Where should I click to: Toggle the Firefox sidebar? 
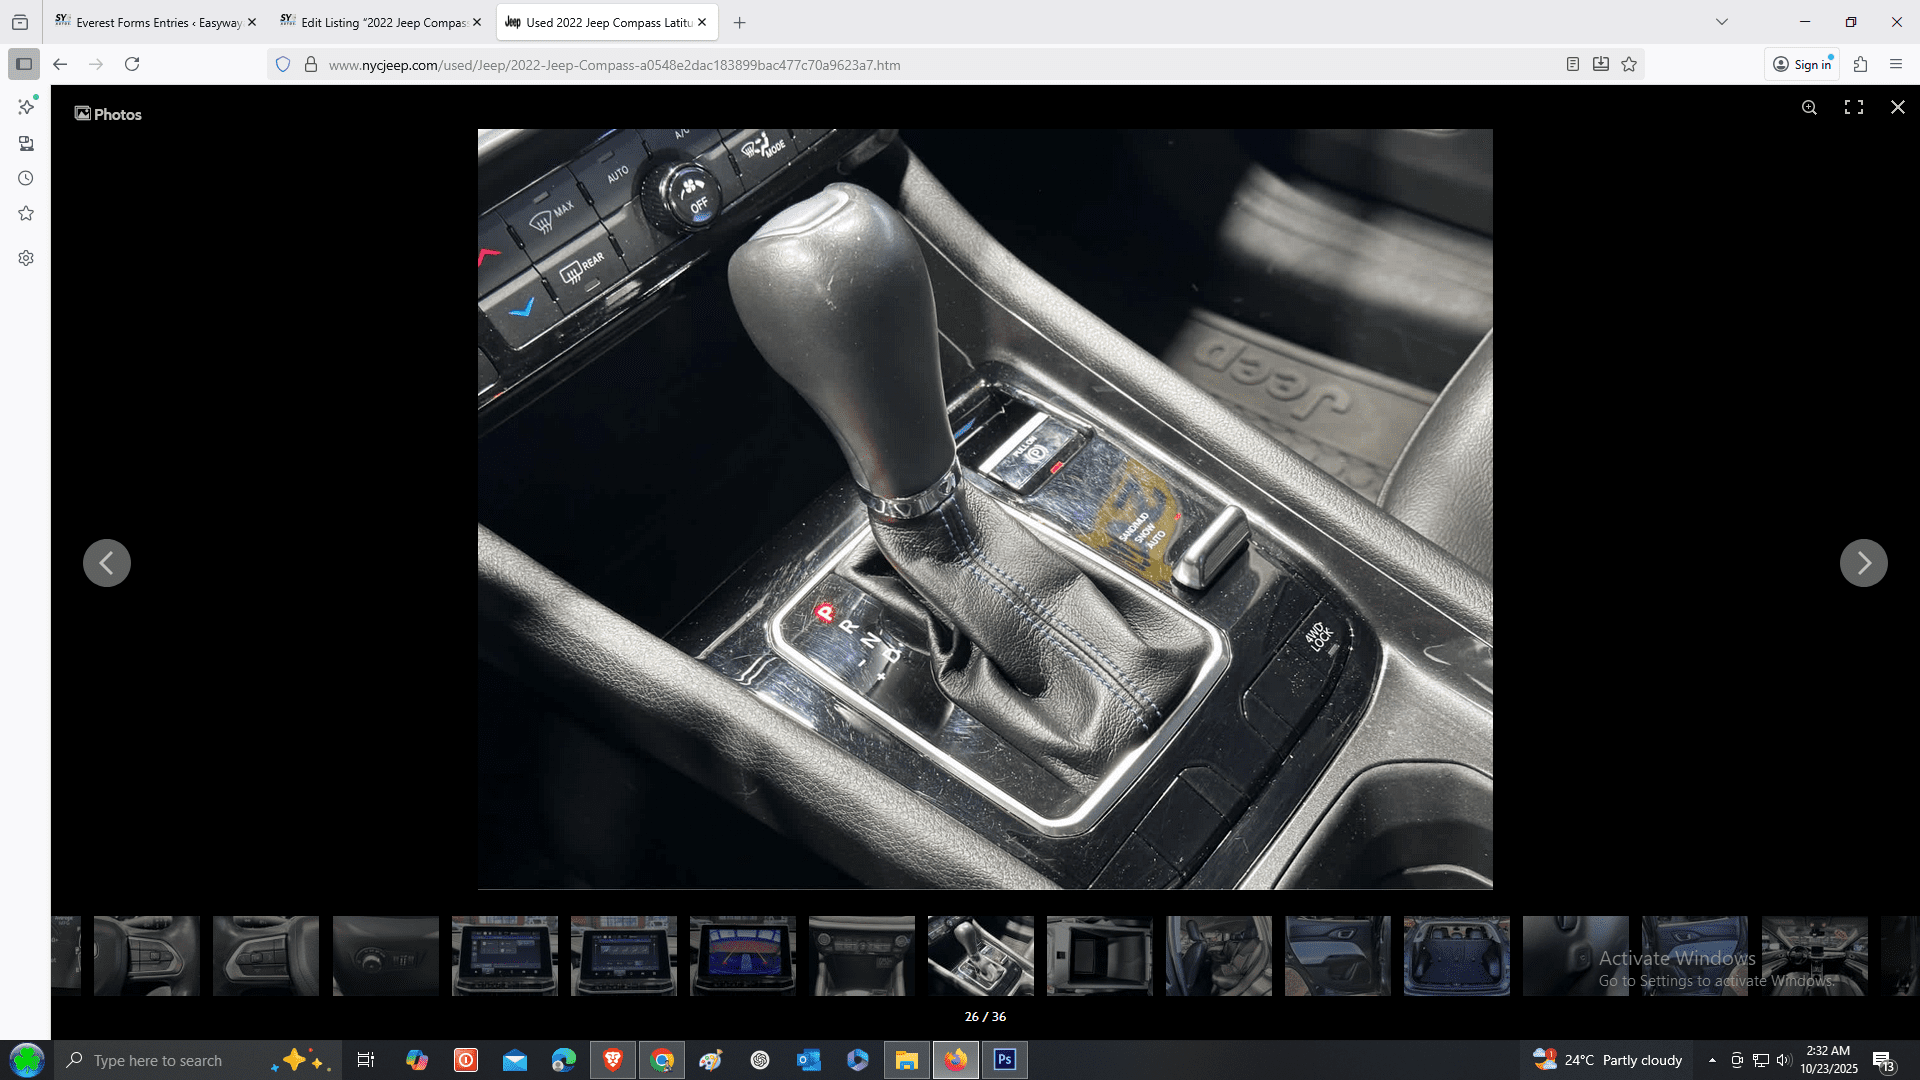(x=24, y=64)
